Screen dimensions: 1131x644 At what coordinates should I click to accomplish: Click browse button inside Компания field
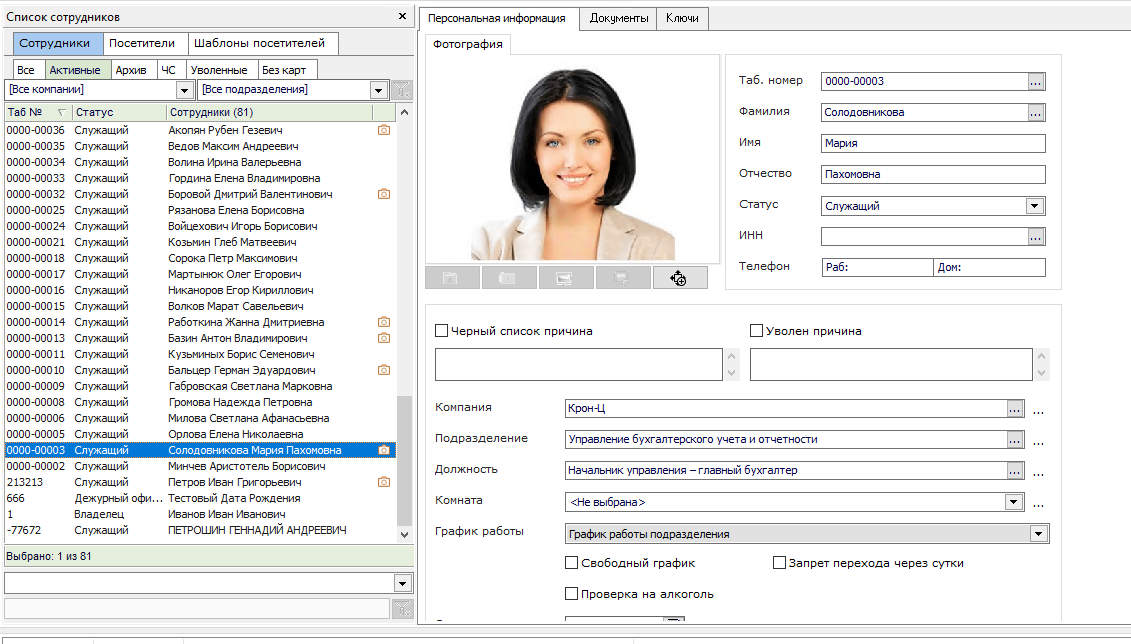pyautogui.click(x=1015, y=408)
